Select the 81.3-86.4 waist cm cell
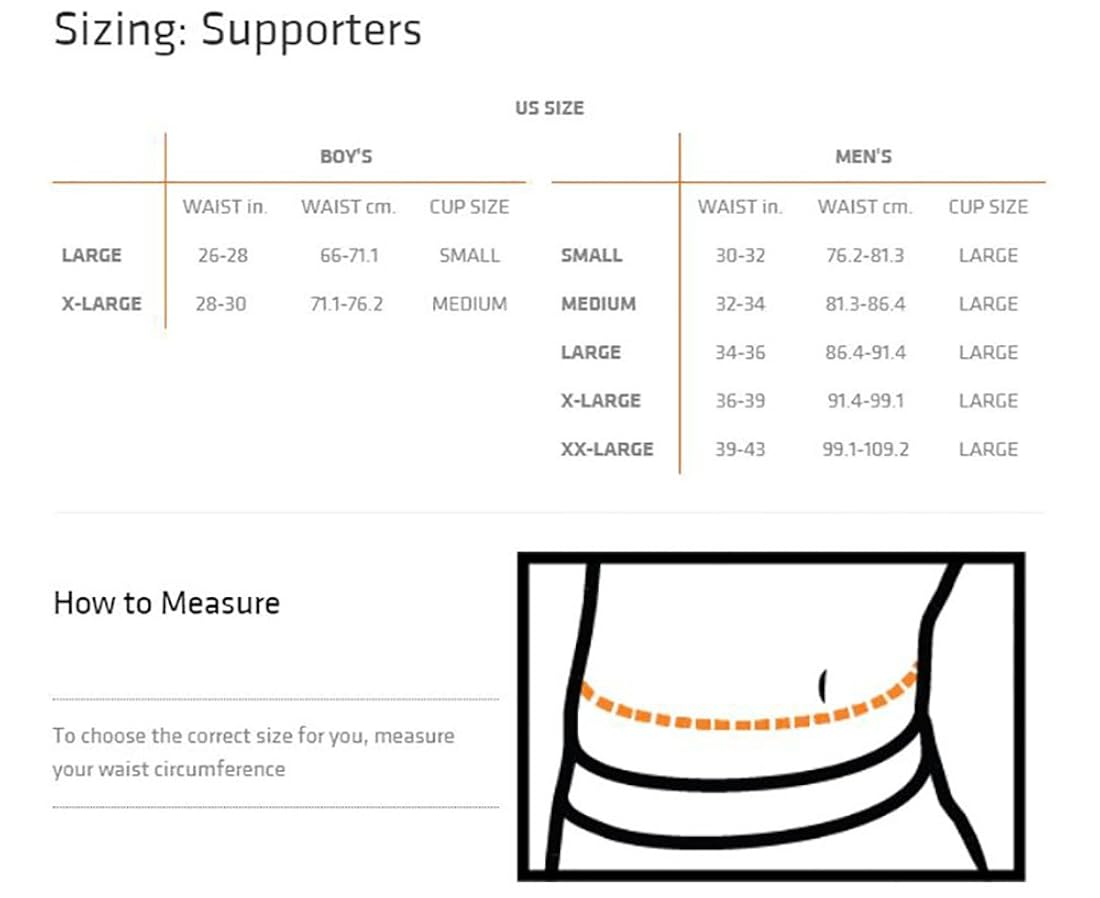 865,304
